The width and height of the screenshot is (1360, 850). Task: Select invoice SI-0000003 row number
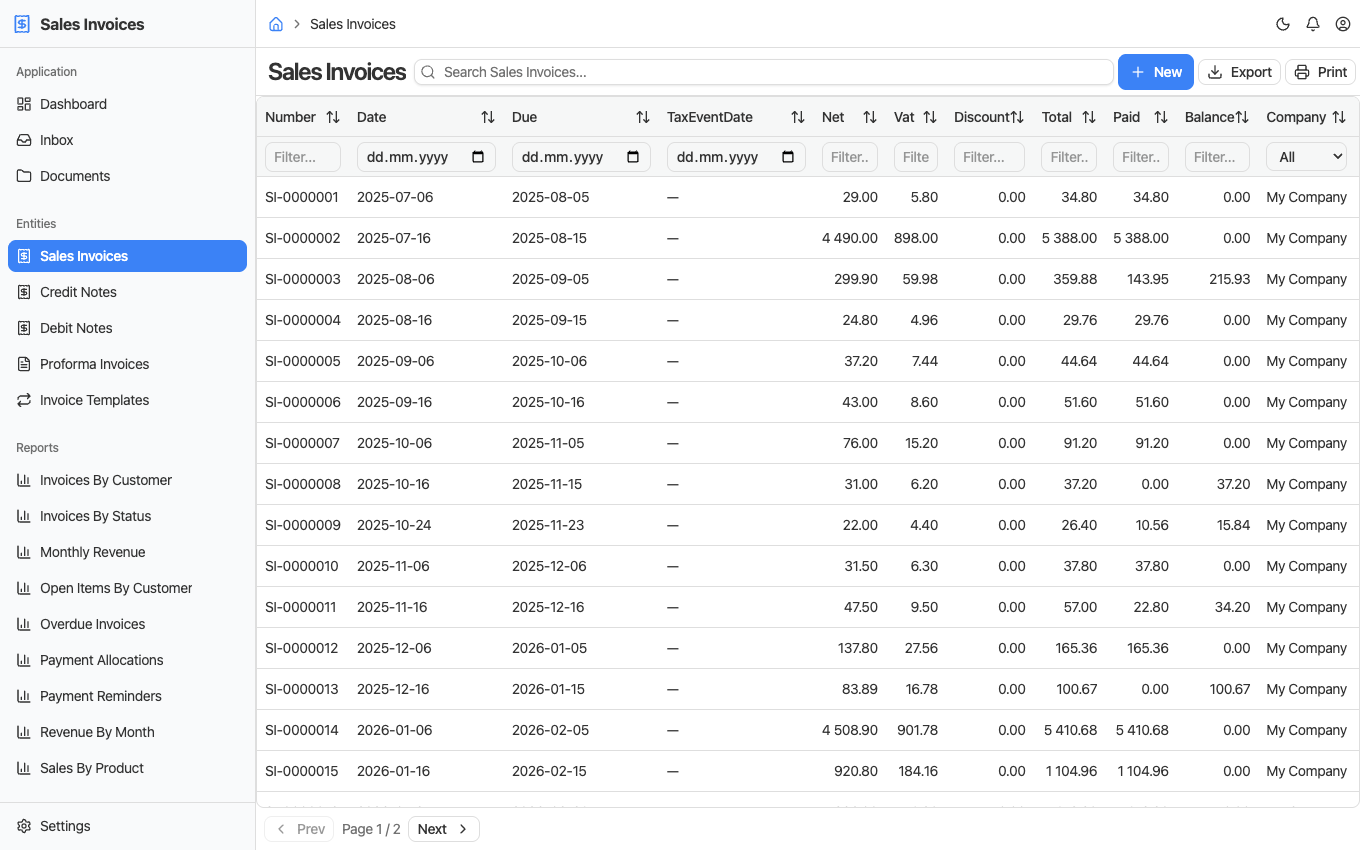coord(302,279)
